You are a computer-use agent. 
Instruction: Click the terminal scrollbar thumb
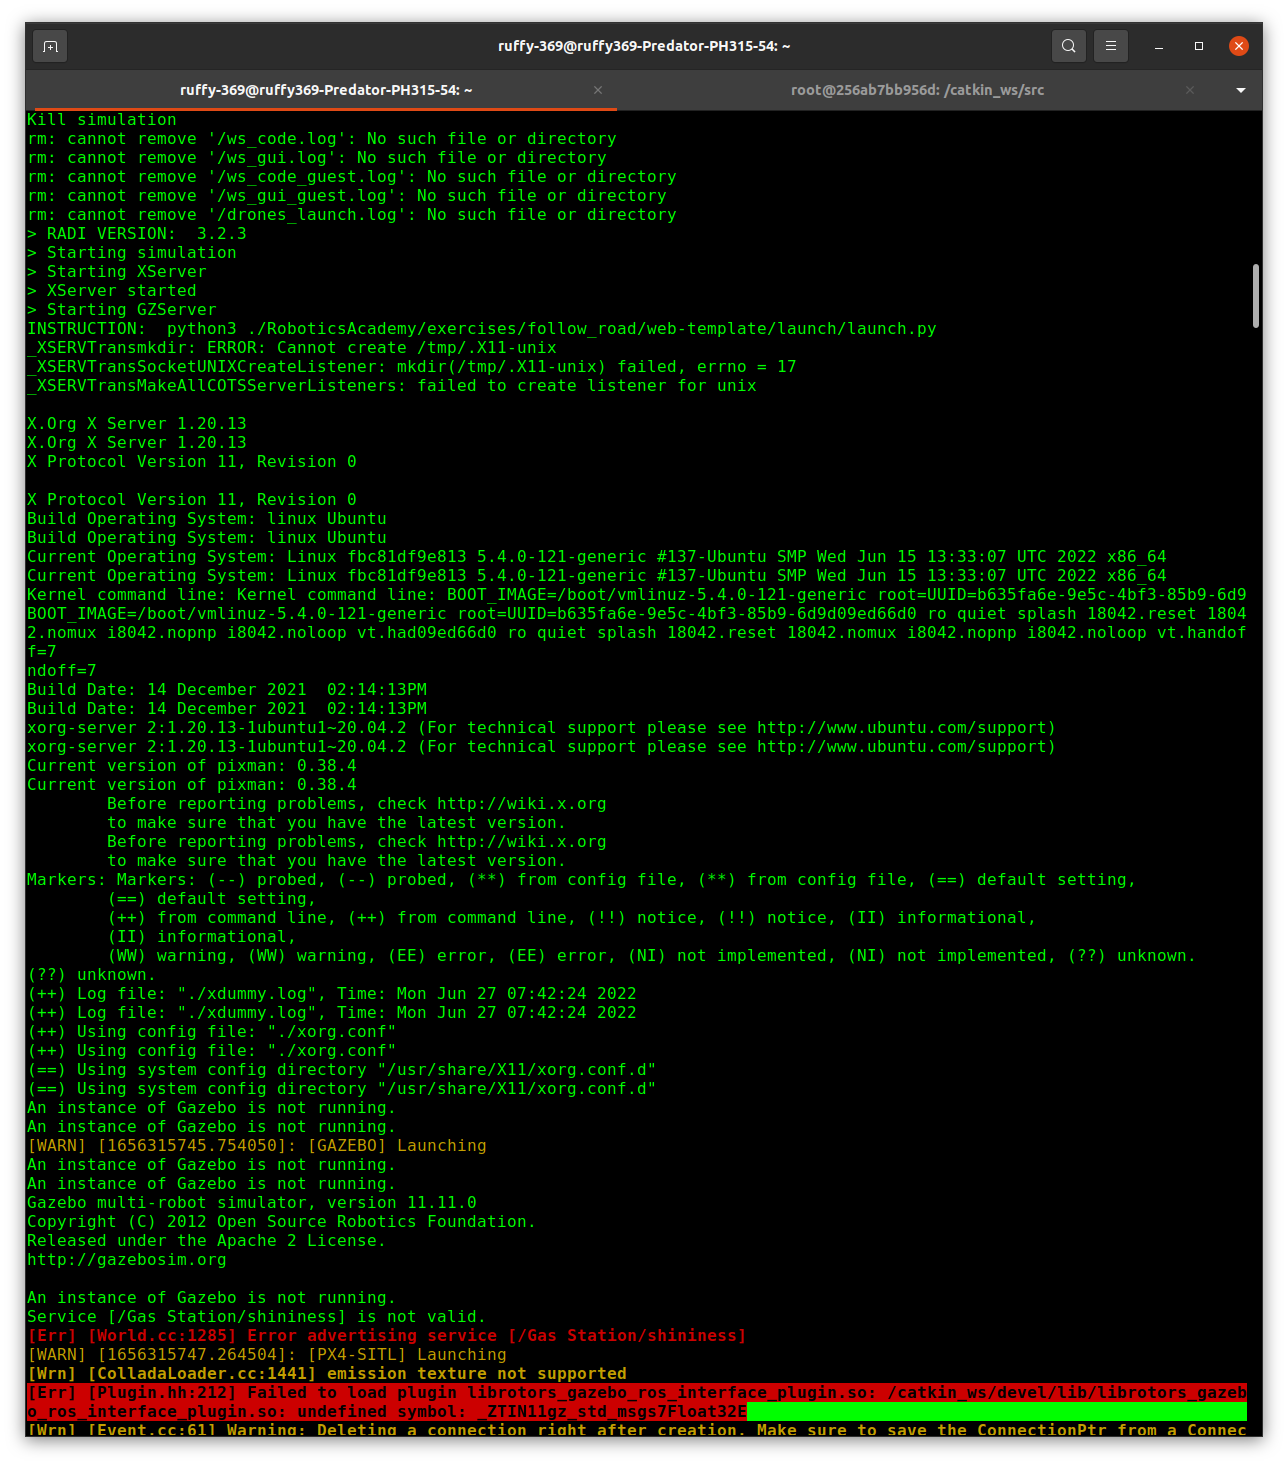point(1256,295)
